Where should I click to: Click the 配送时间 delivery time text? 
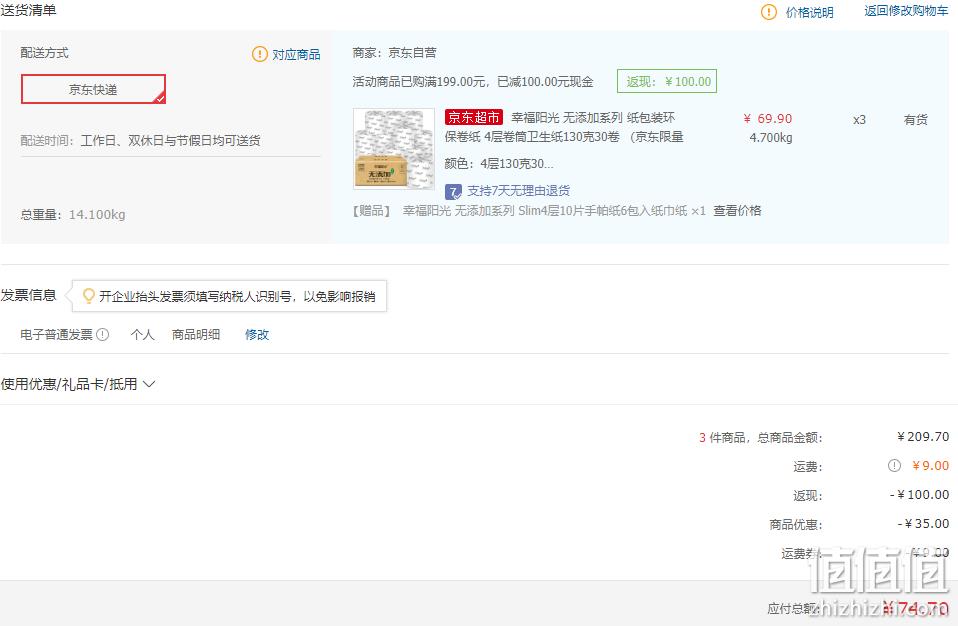[x=141, y=140]
